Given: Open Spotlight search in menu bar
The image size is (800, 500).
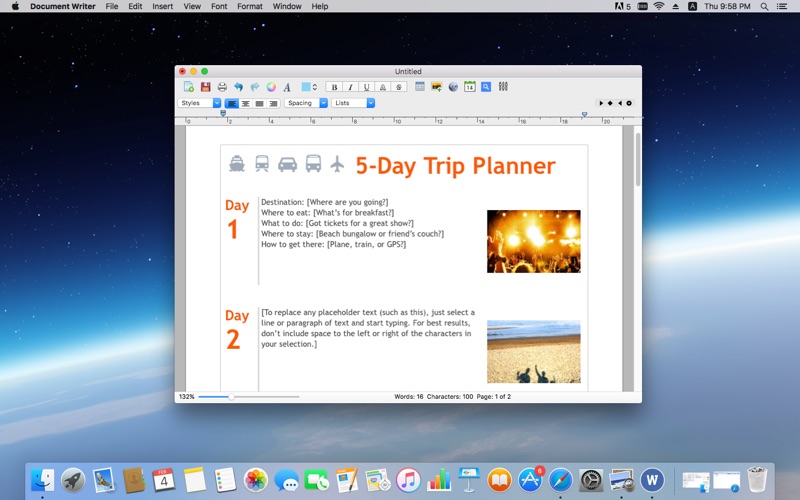Looking at the screenshot, I should tap(764, 6).
